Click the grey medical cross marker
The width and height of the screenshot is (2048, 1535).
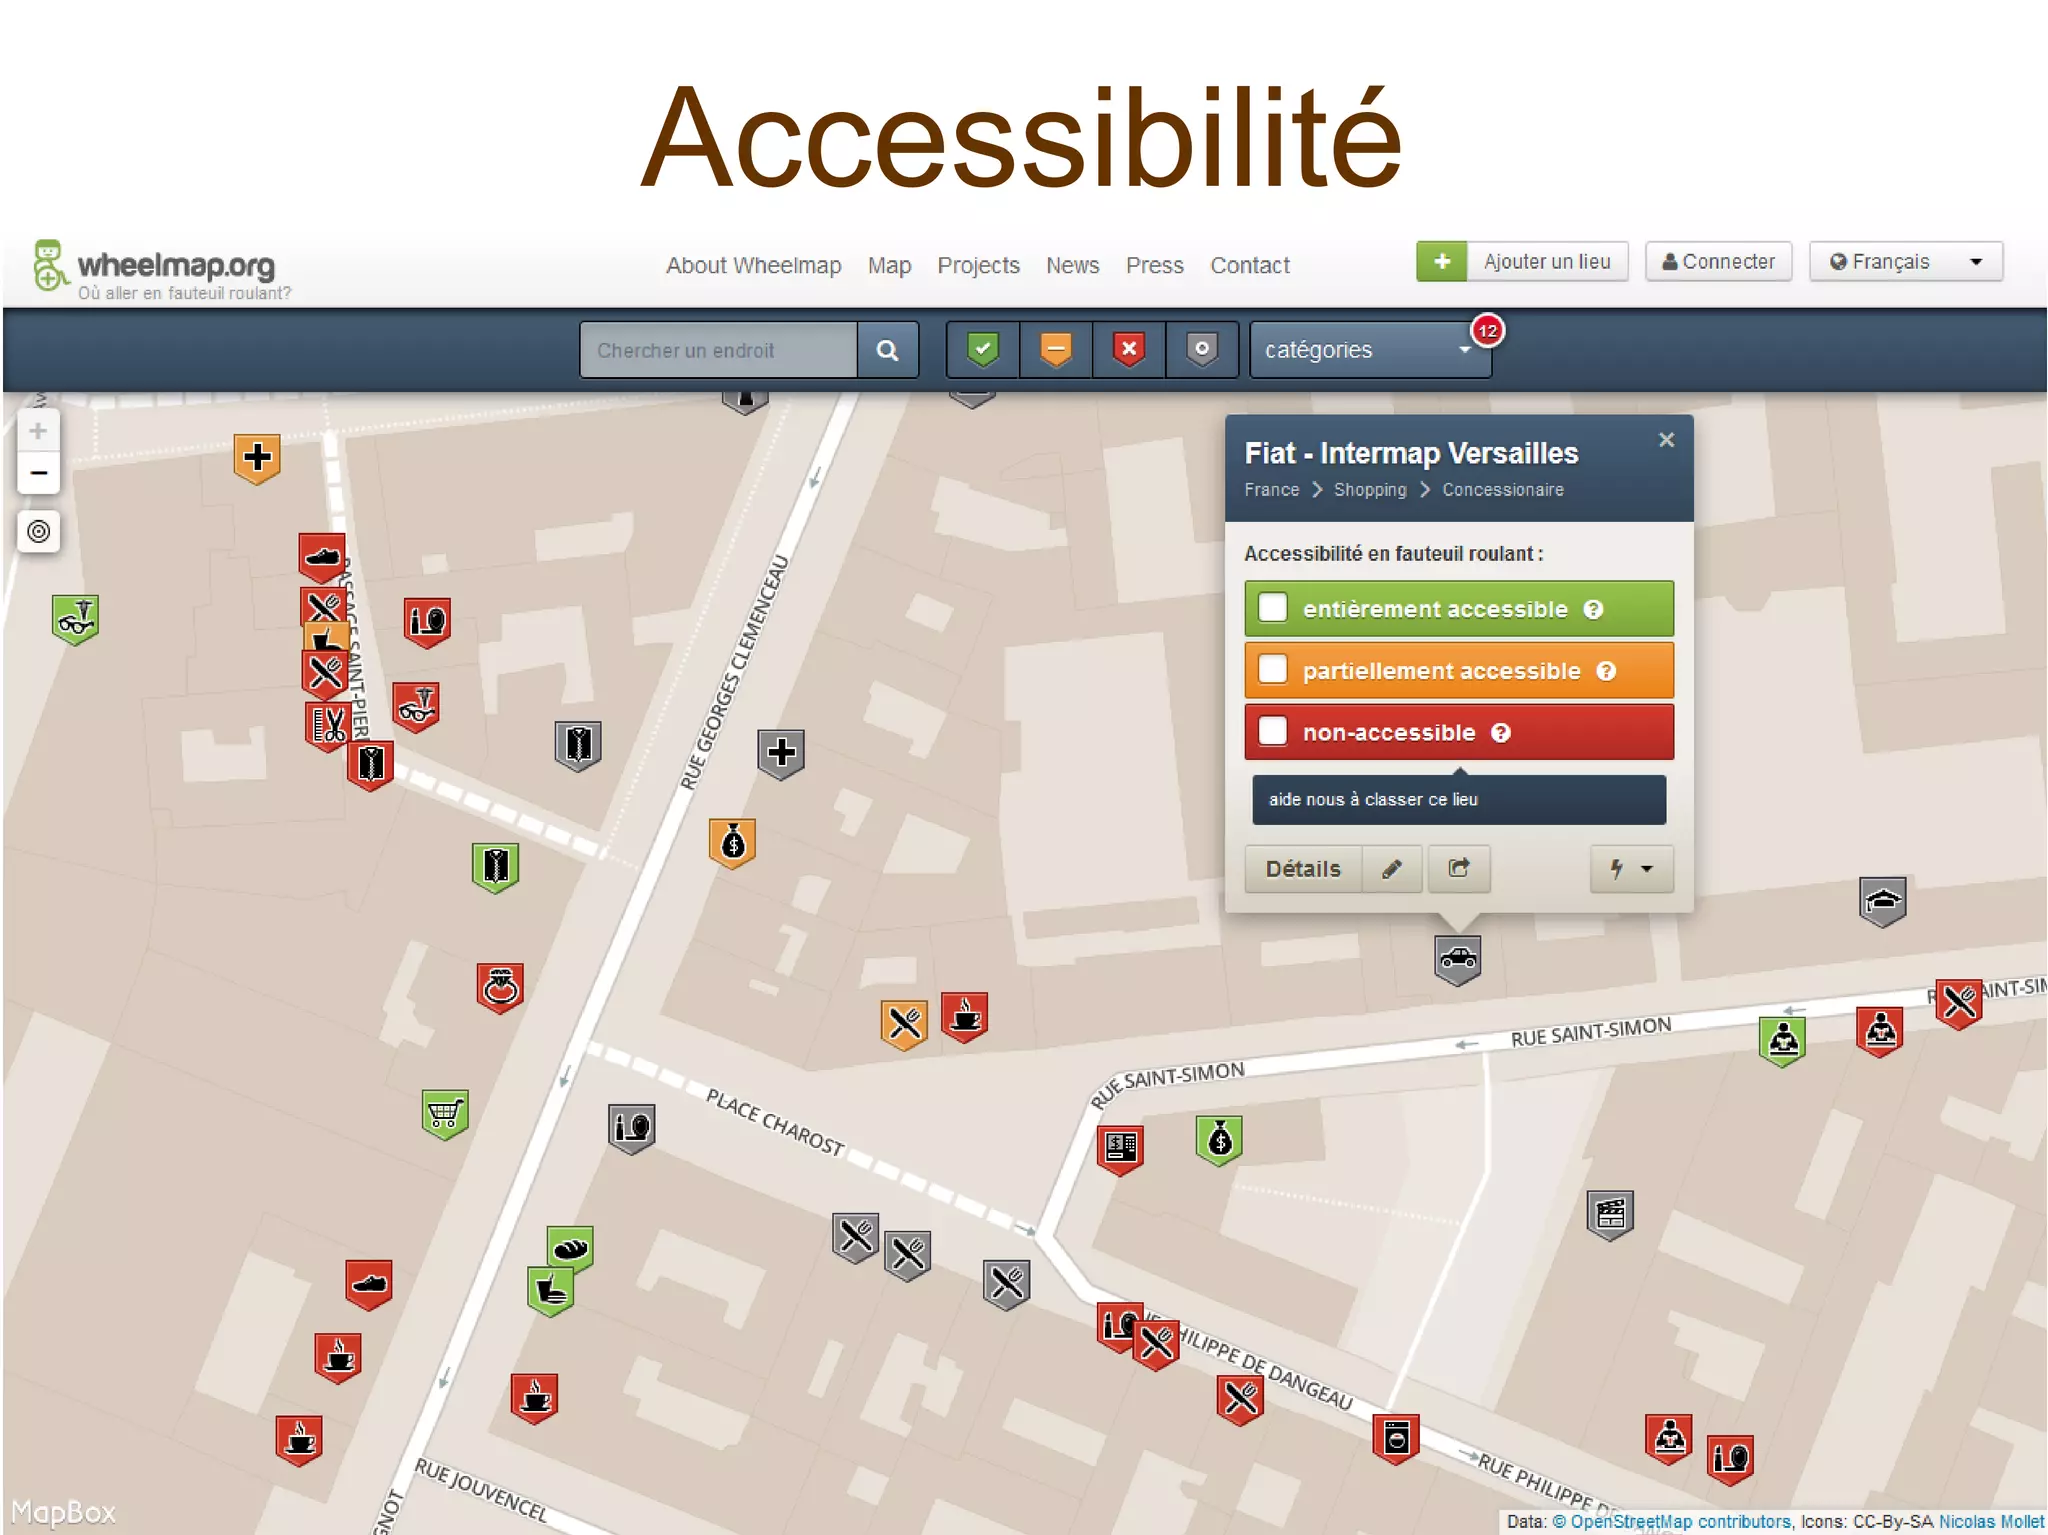[781, 753]
